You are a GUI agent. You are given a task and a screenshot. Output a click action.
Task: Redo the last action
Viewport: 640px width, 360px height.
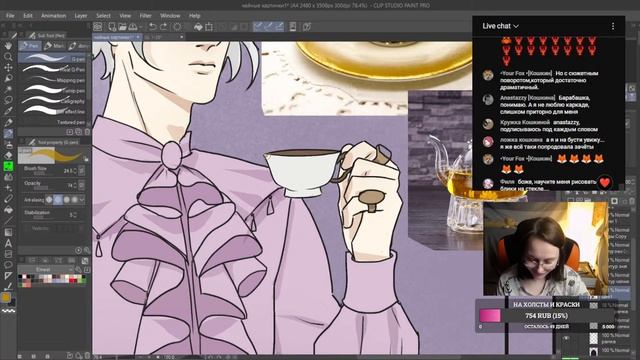[x=163, y=27]
